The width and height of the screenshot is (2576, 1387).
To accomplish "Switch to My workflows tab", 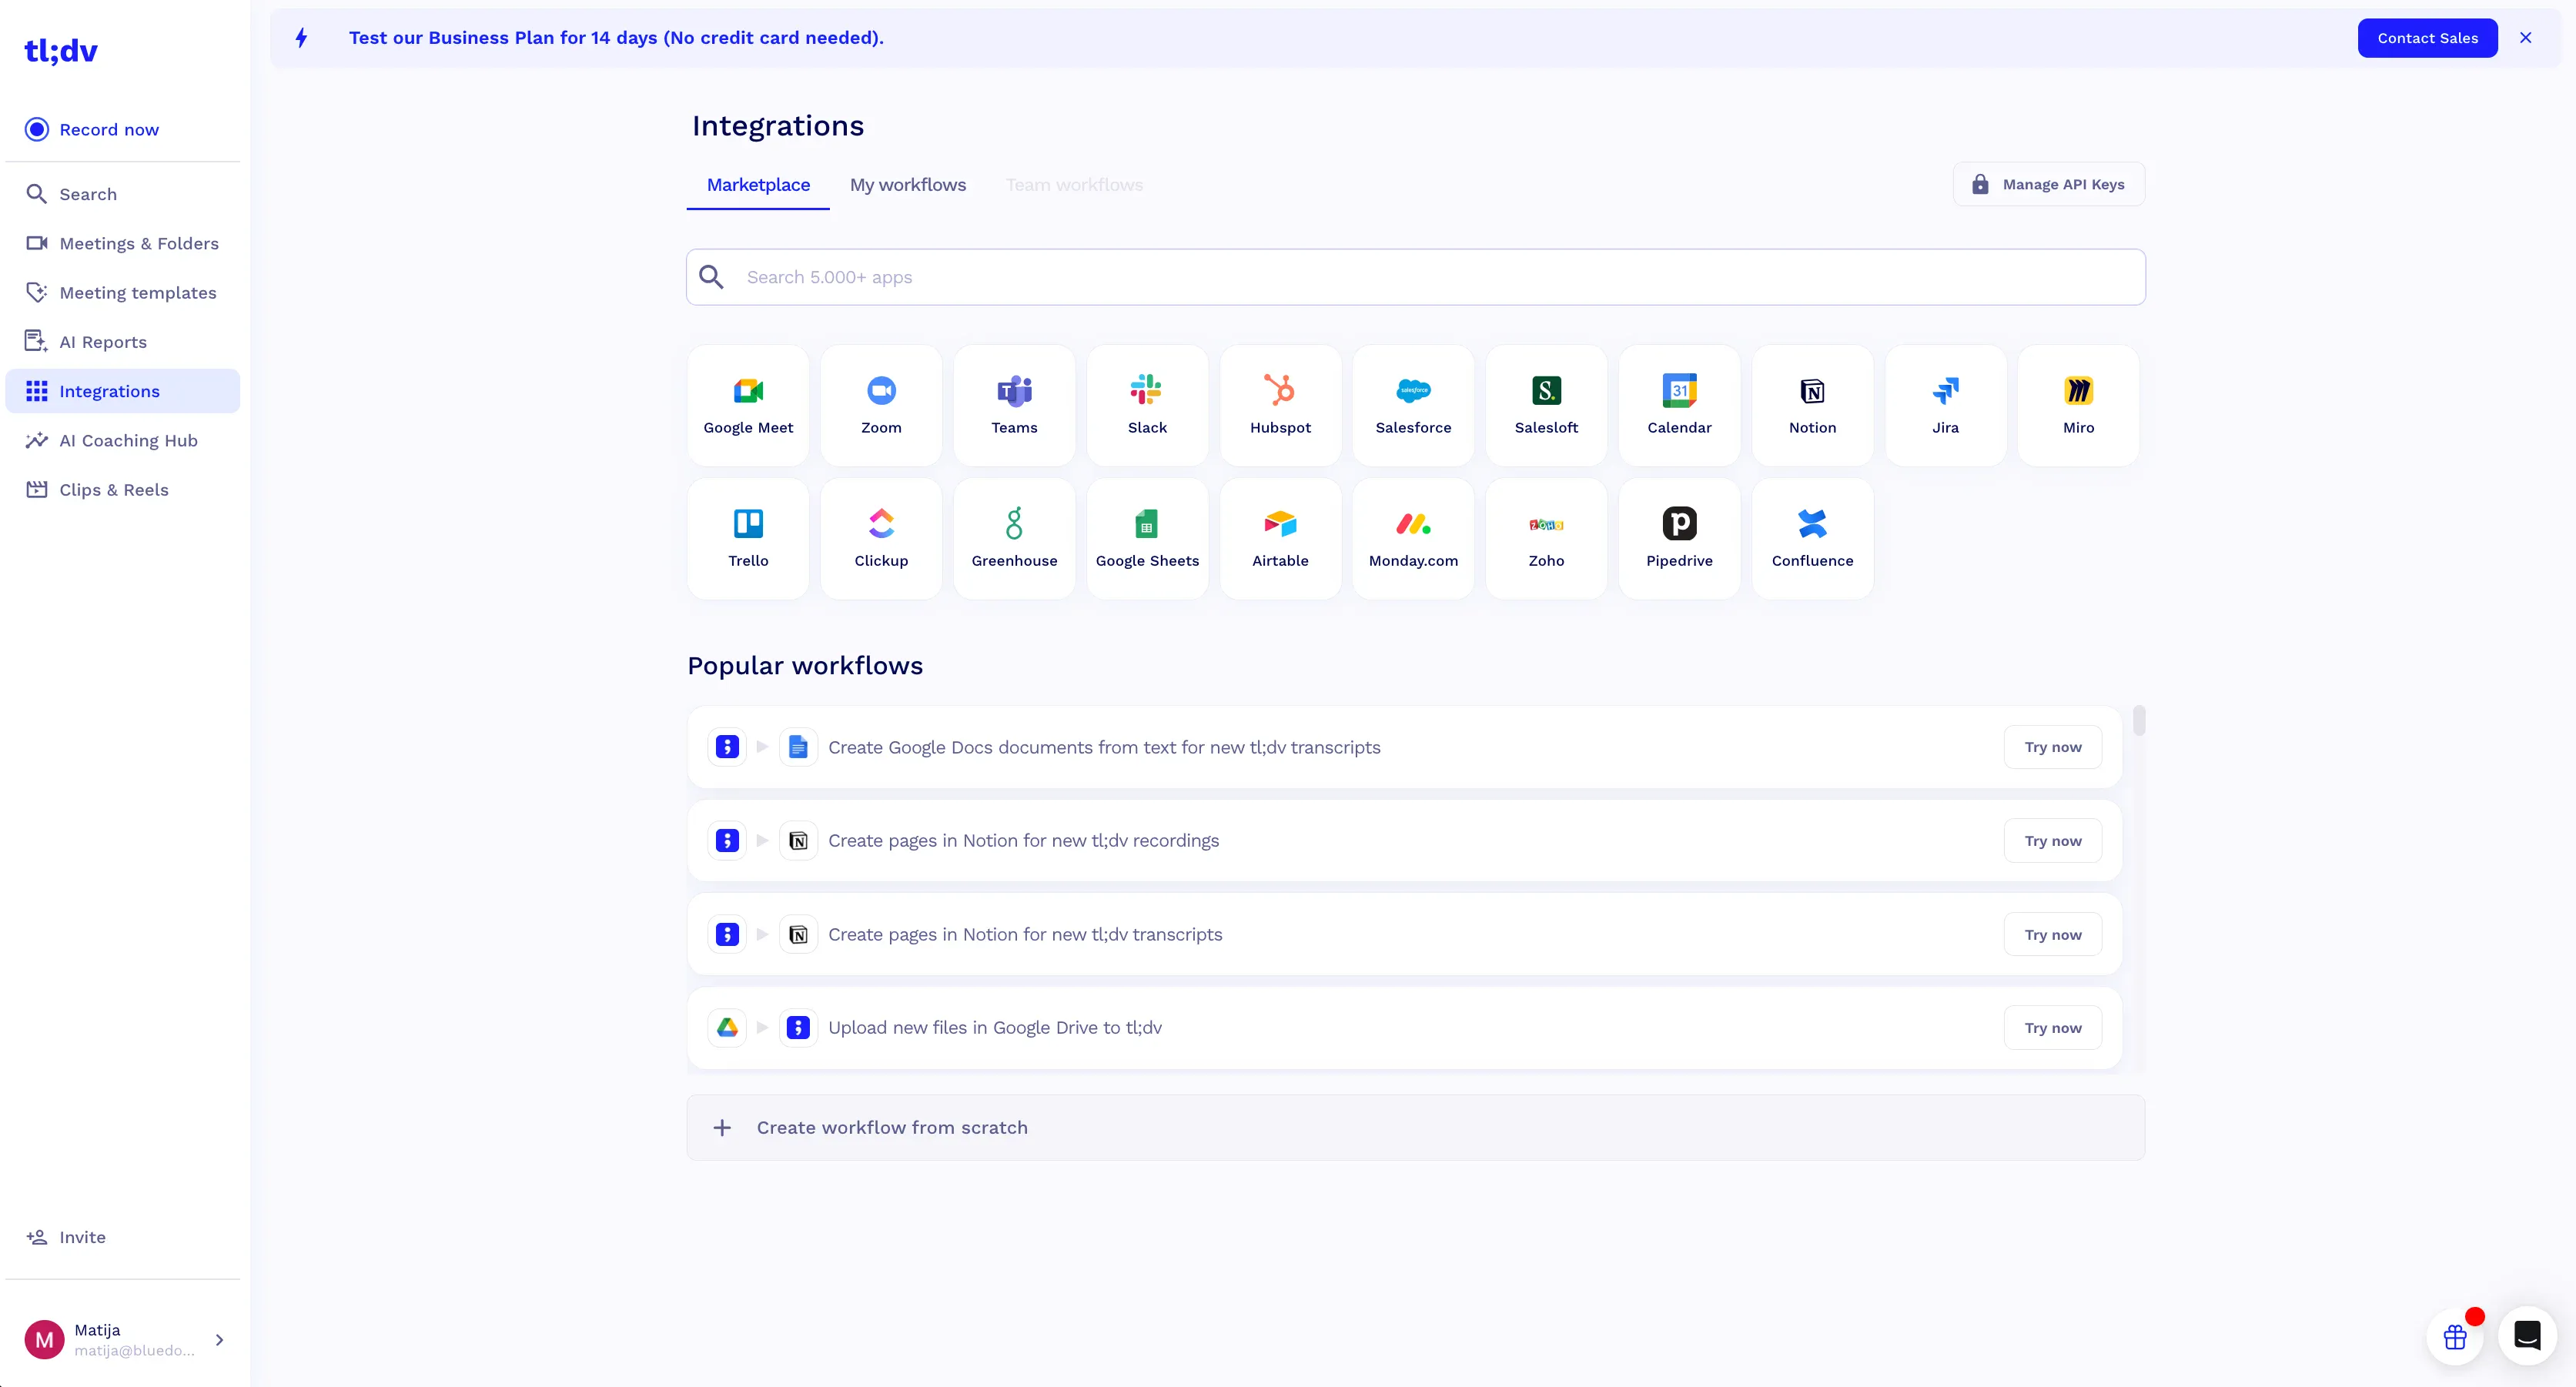I will click(908, 185).
